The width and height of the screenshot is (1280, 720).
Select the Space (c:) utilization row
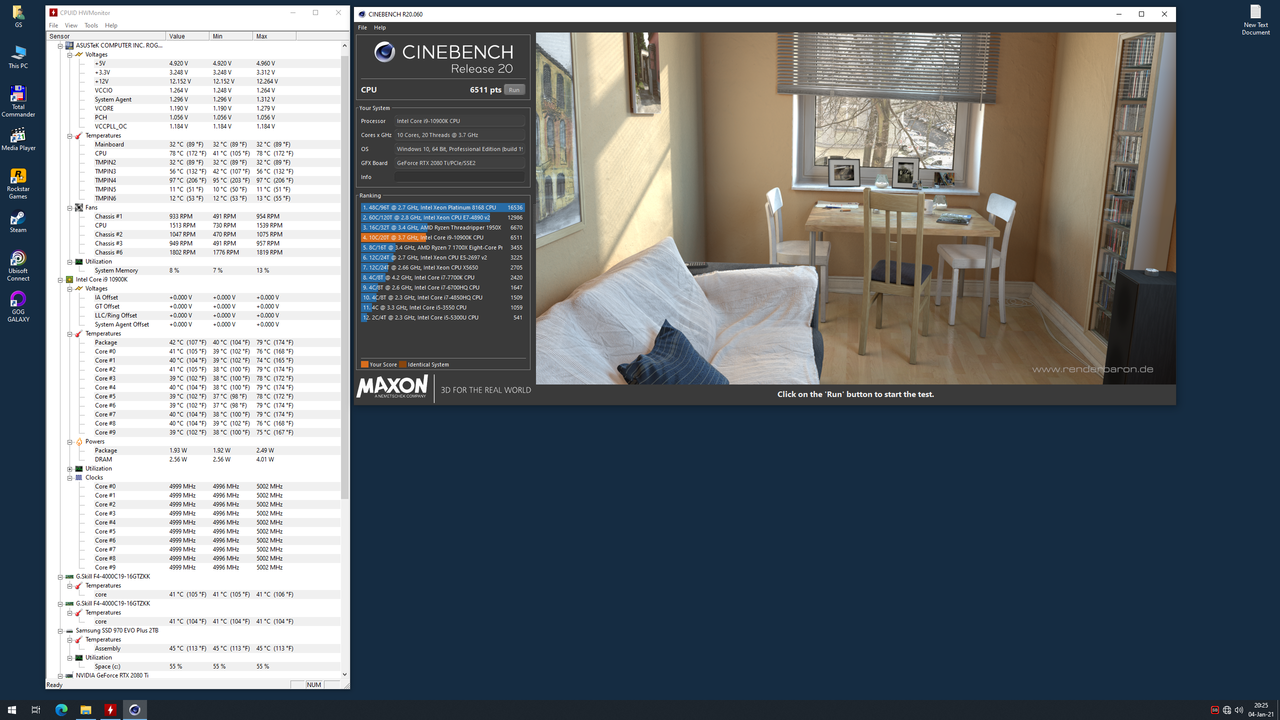click(x=194, y=666)
